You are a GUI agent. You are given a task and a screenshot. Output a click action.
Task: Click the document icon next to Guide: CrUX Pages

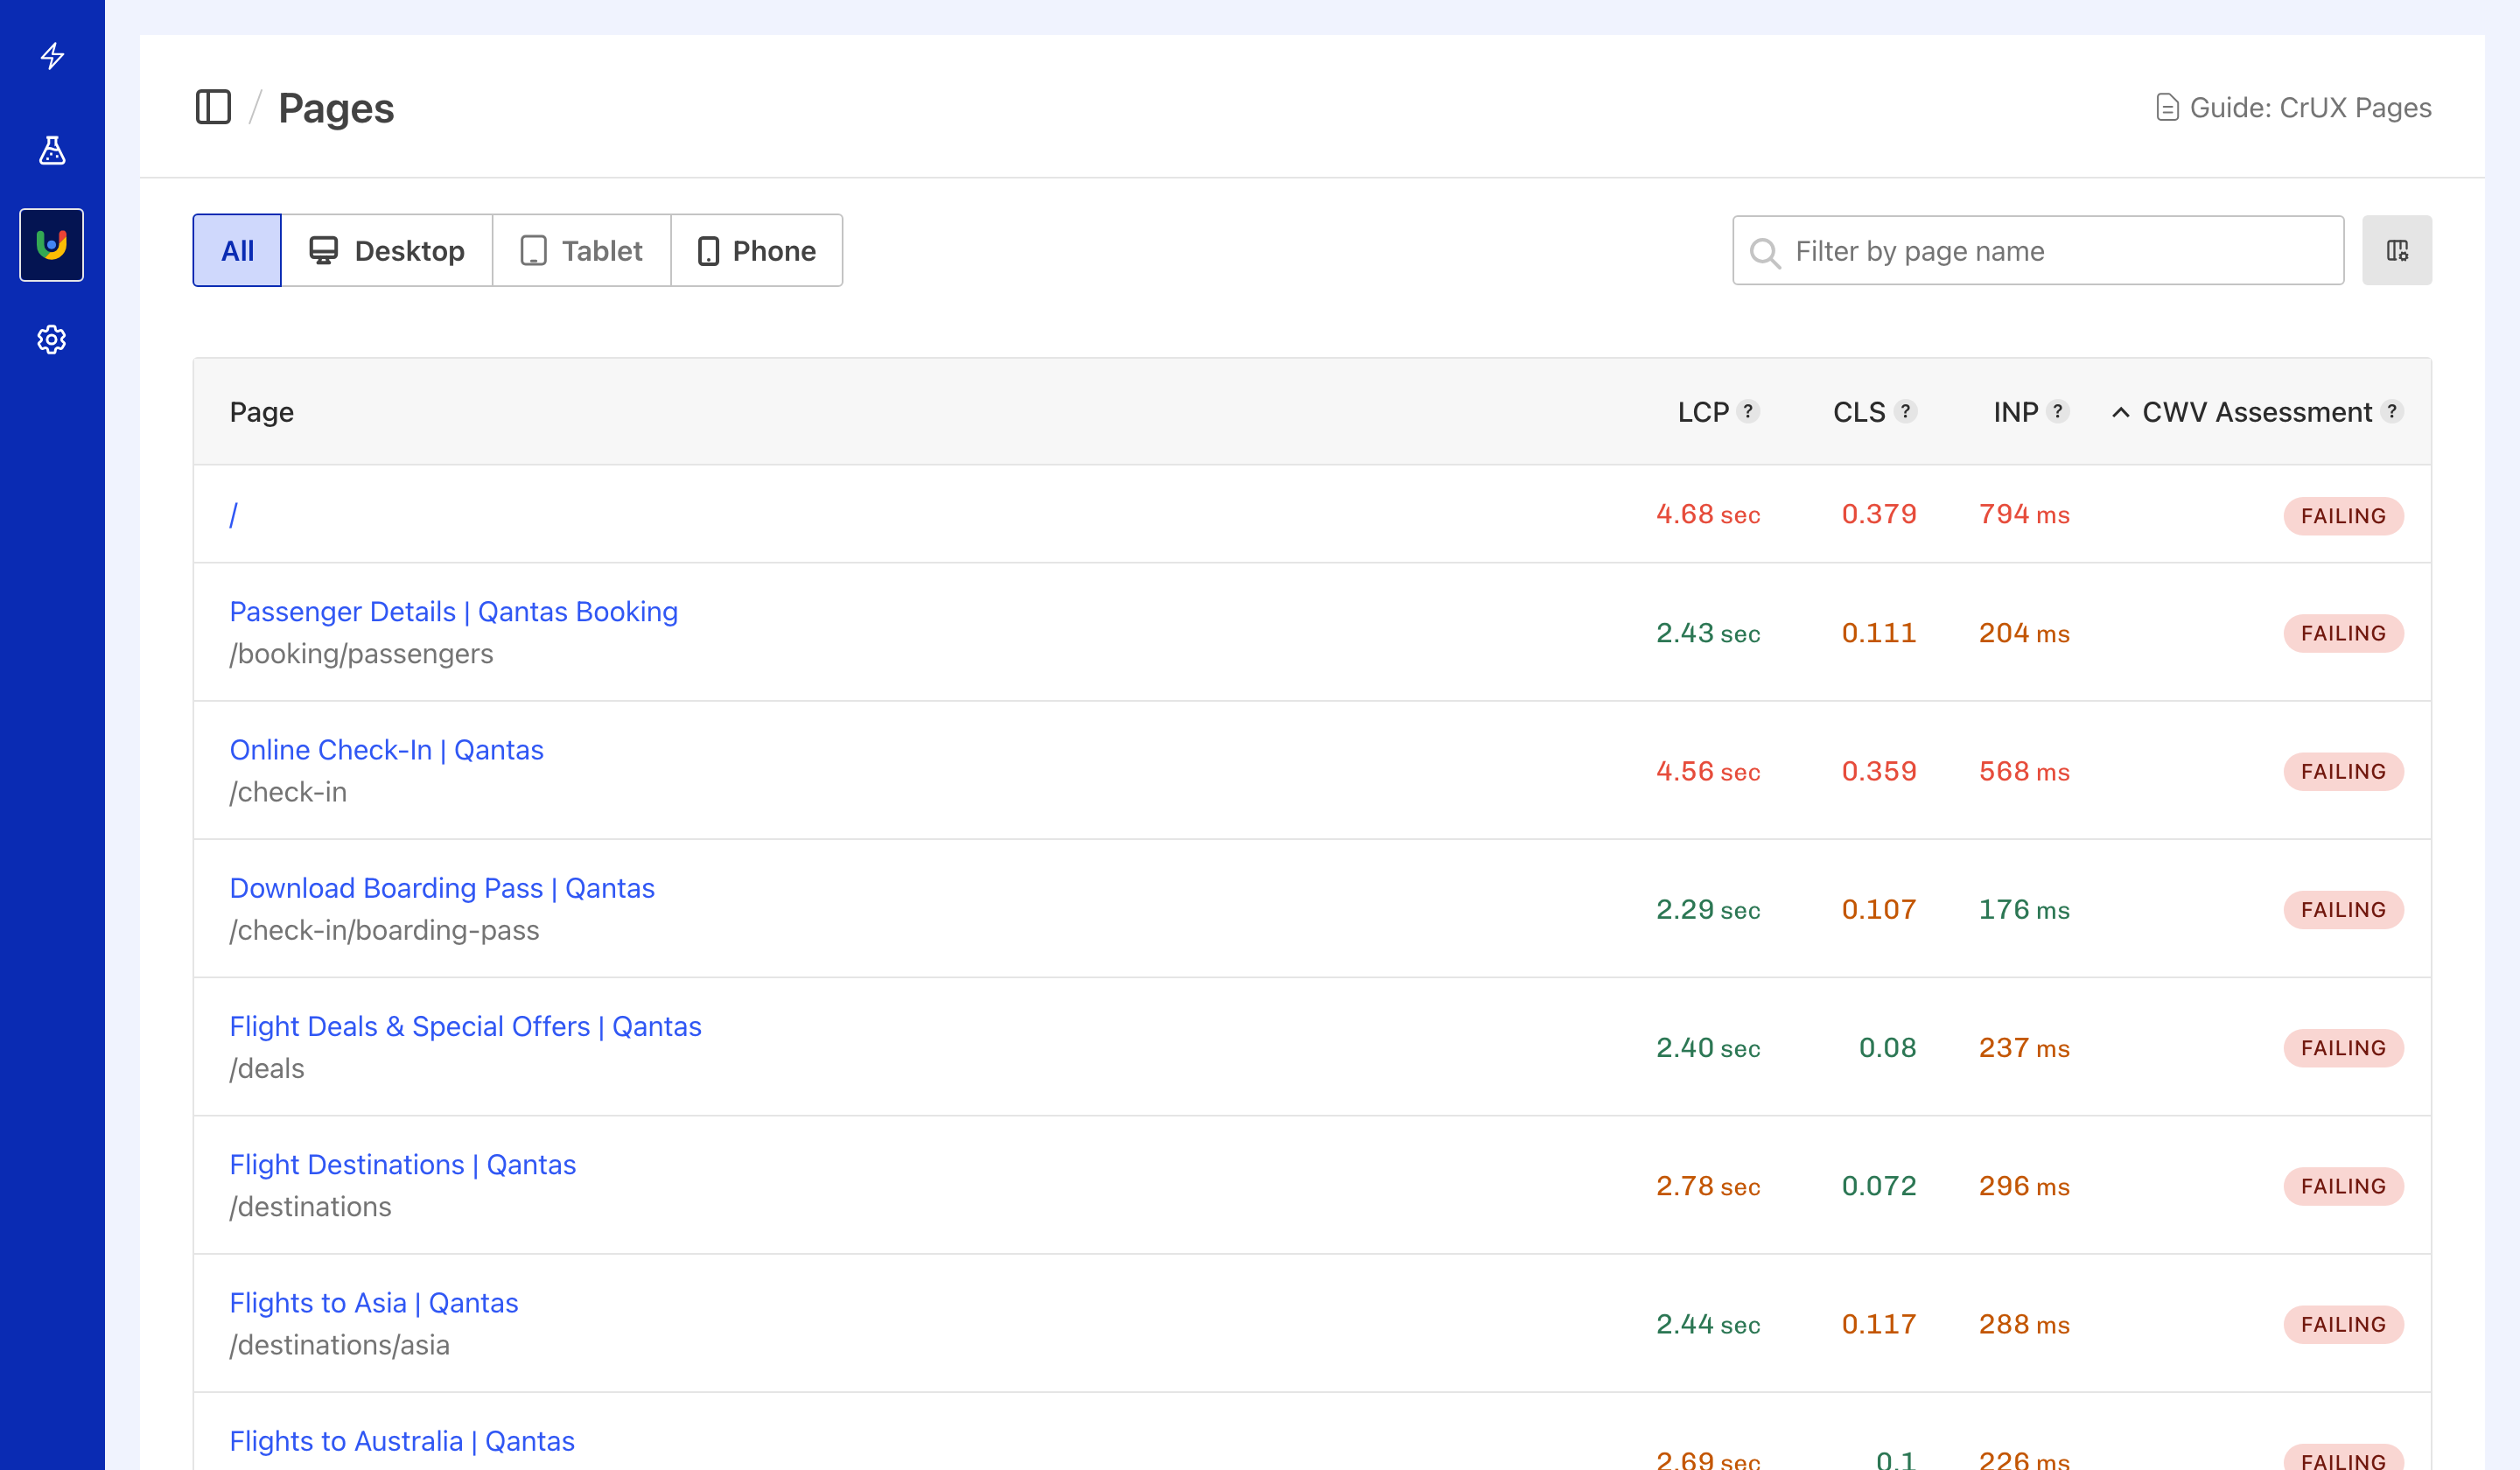pos(2167,107)
